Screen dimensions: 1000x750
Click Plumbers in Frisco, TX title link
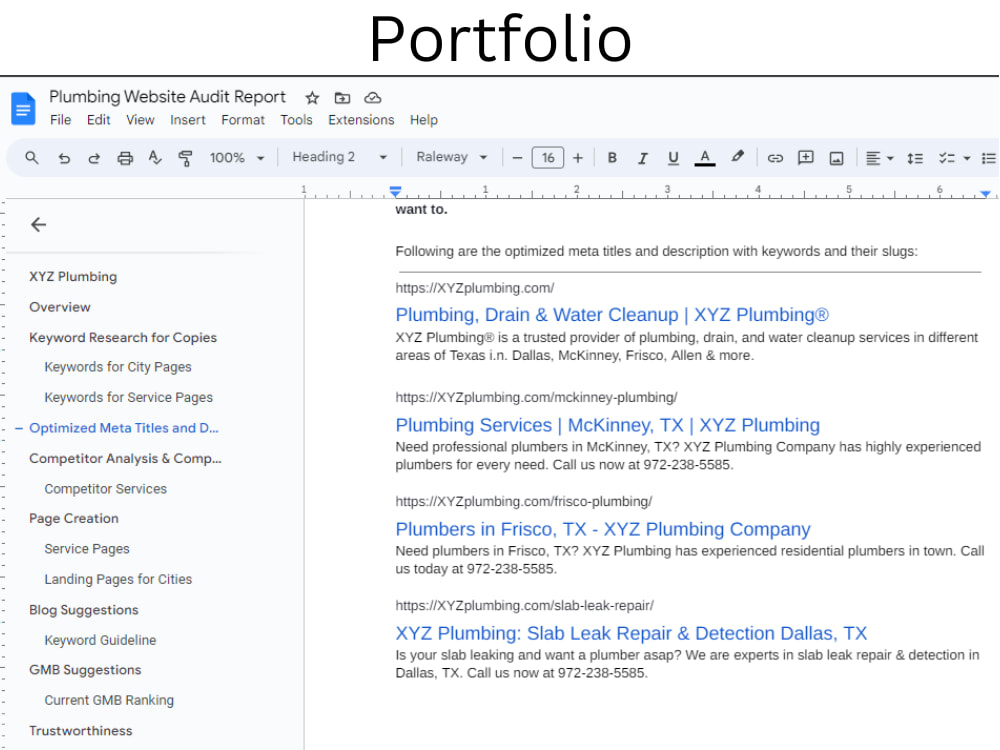click(x=603, y=529)
